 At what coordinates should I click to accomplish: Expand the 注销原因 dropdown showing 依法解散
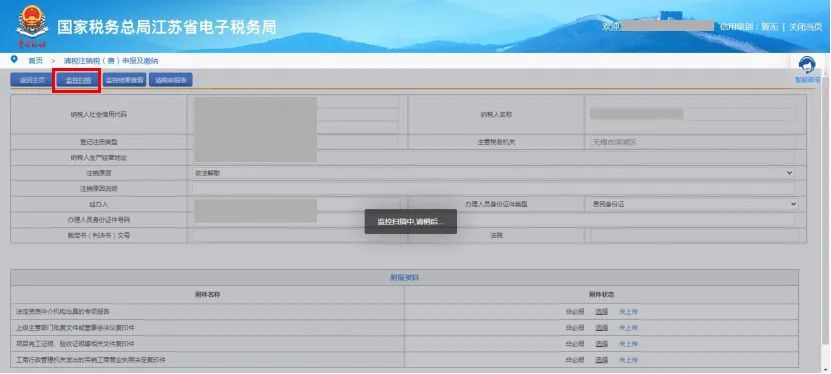493,173
